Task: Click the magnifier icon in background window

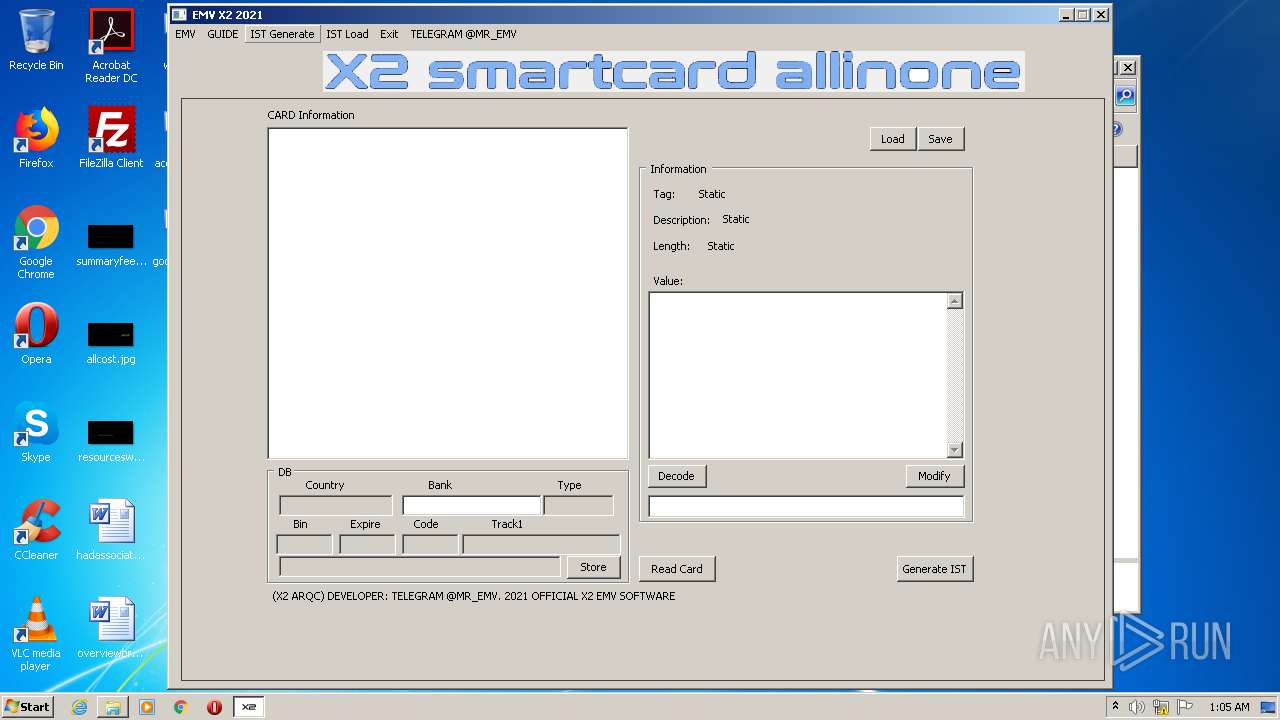Action: pyautogui.click(x=1125, y=96)
